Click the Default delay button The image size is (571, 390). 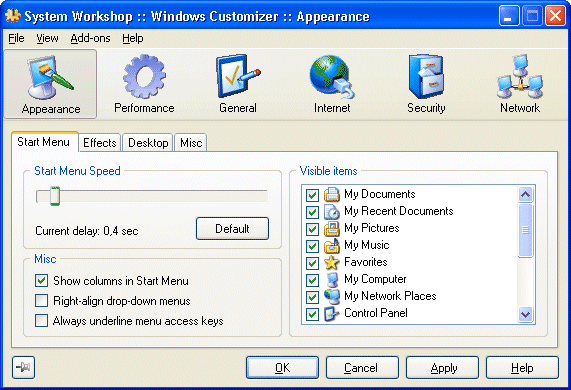pos(232,229)
